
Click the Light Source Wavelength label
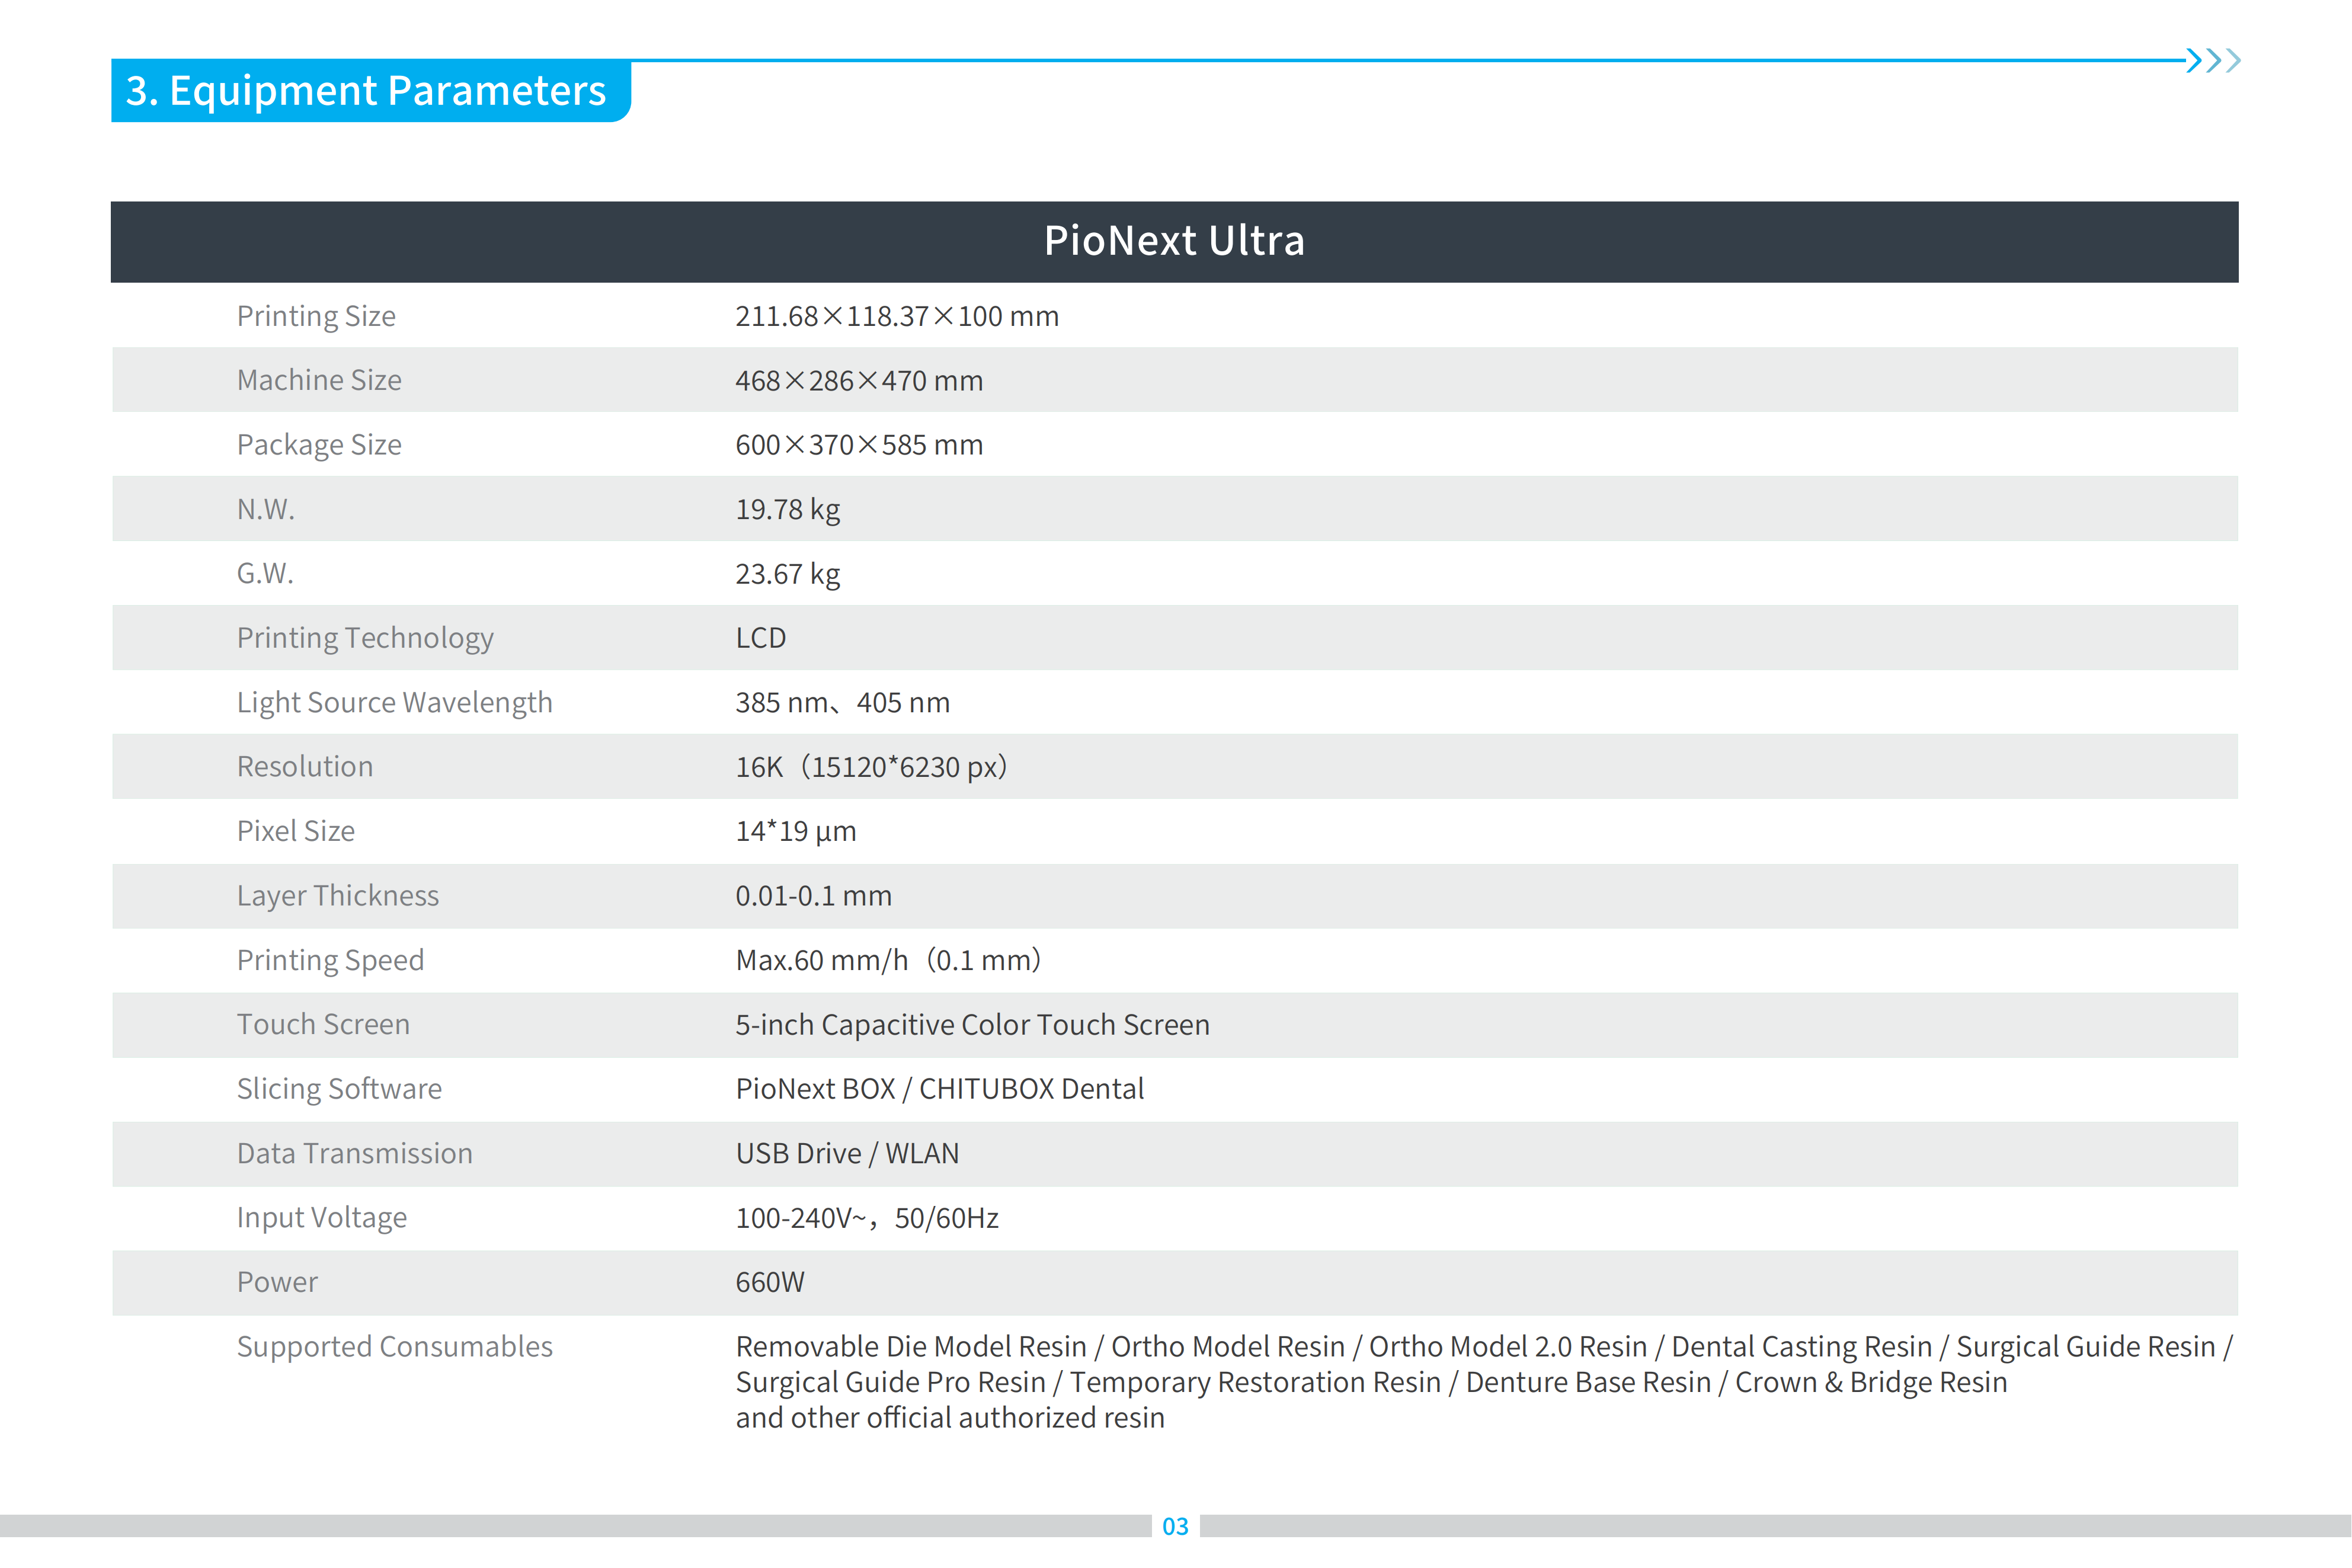click(394, 703)
